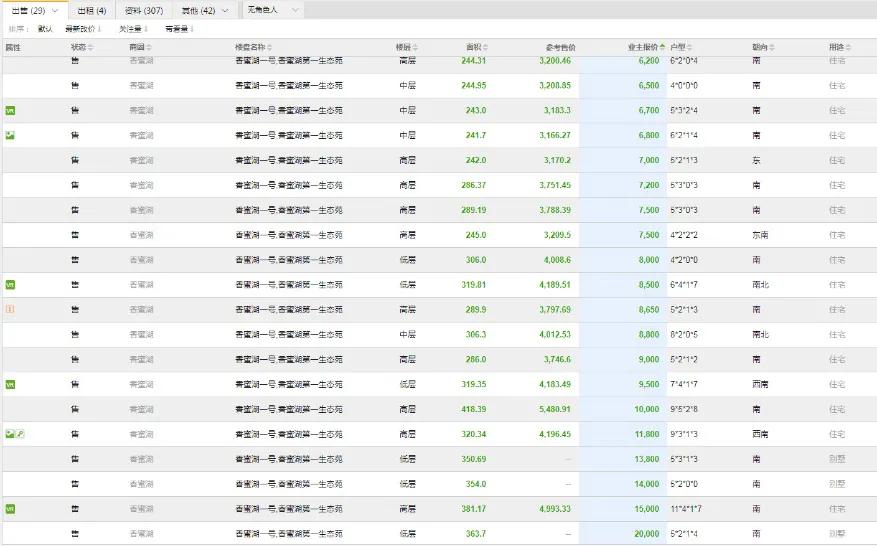The image size is (877, 546).
Task: Click the reference price 4,008.6
Action: (x=557, y=260)
